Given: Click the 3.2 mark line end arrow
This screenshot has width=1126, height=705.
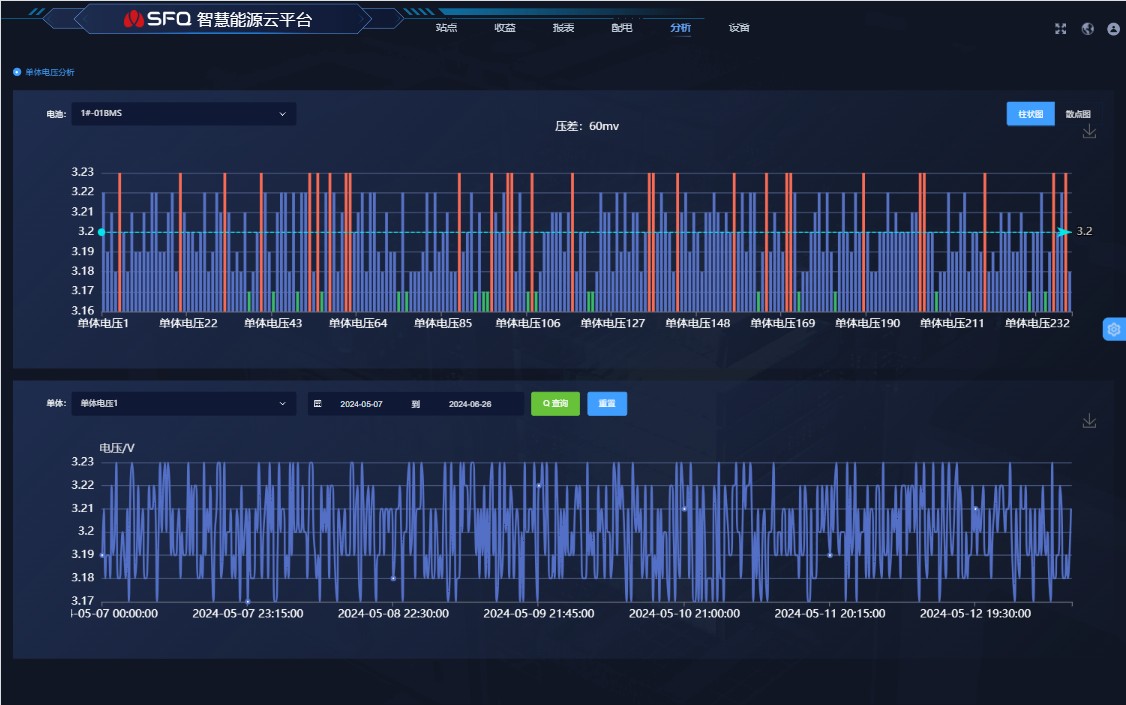Looking at the screenshot, I should (1064, 232).
